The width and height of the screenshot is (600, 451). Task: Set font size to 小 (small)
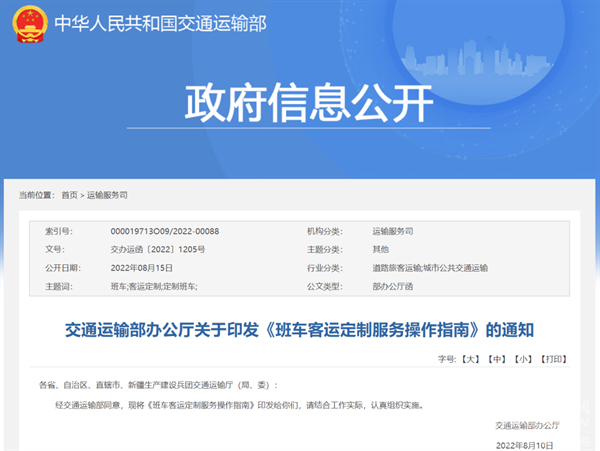pos(523,358)
